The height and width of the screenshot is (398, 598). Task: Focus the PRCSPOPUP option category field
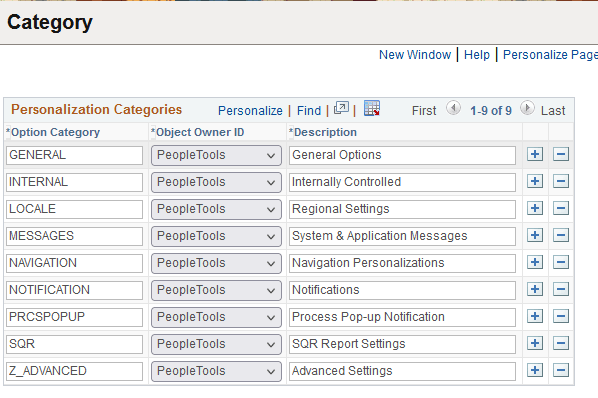coord(74,317)
